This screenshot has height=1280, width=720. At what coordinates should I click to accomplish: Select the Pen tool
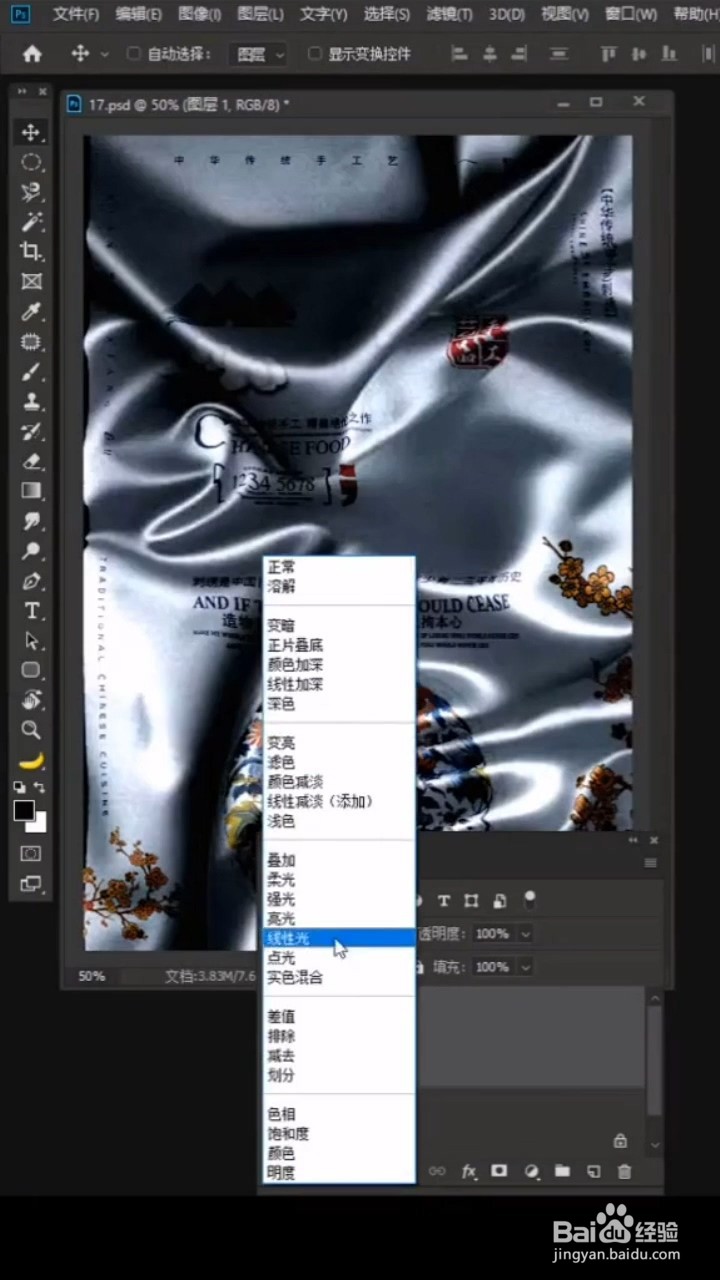[32, 581]
